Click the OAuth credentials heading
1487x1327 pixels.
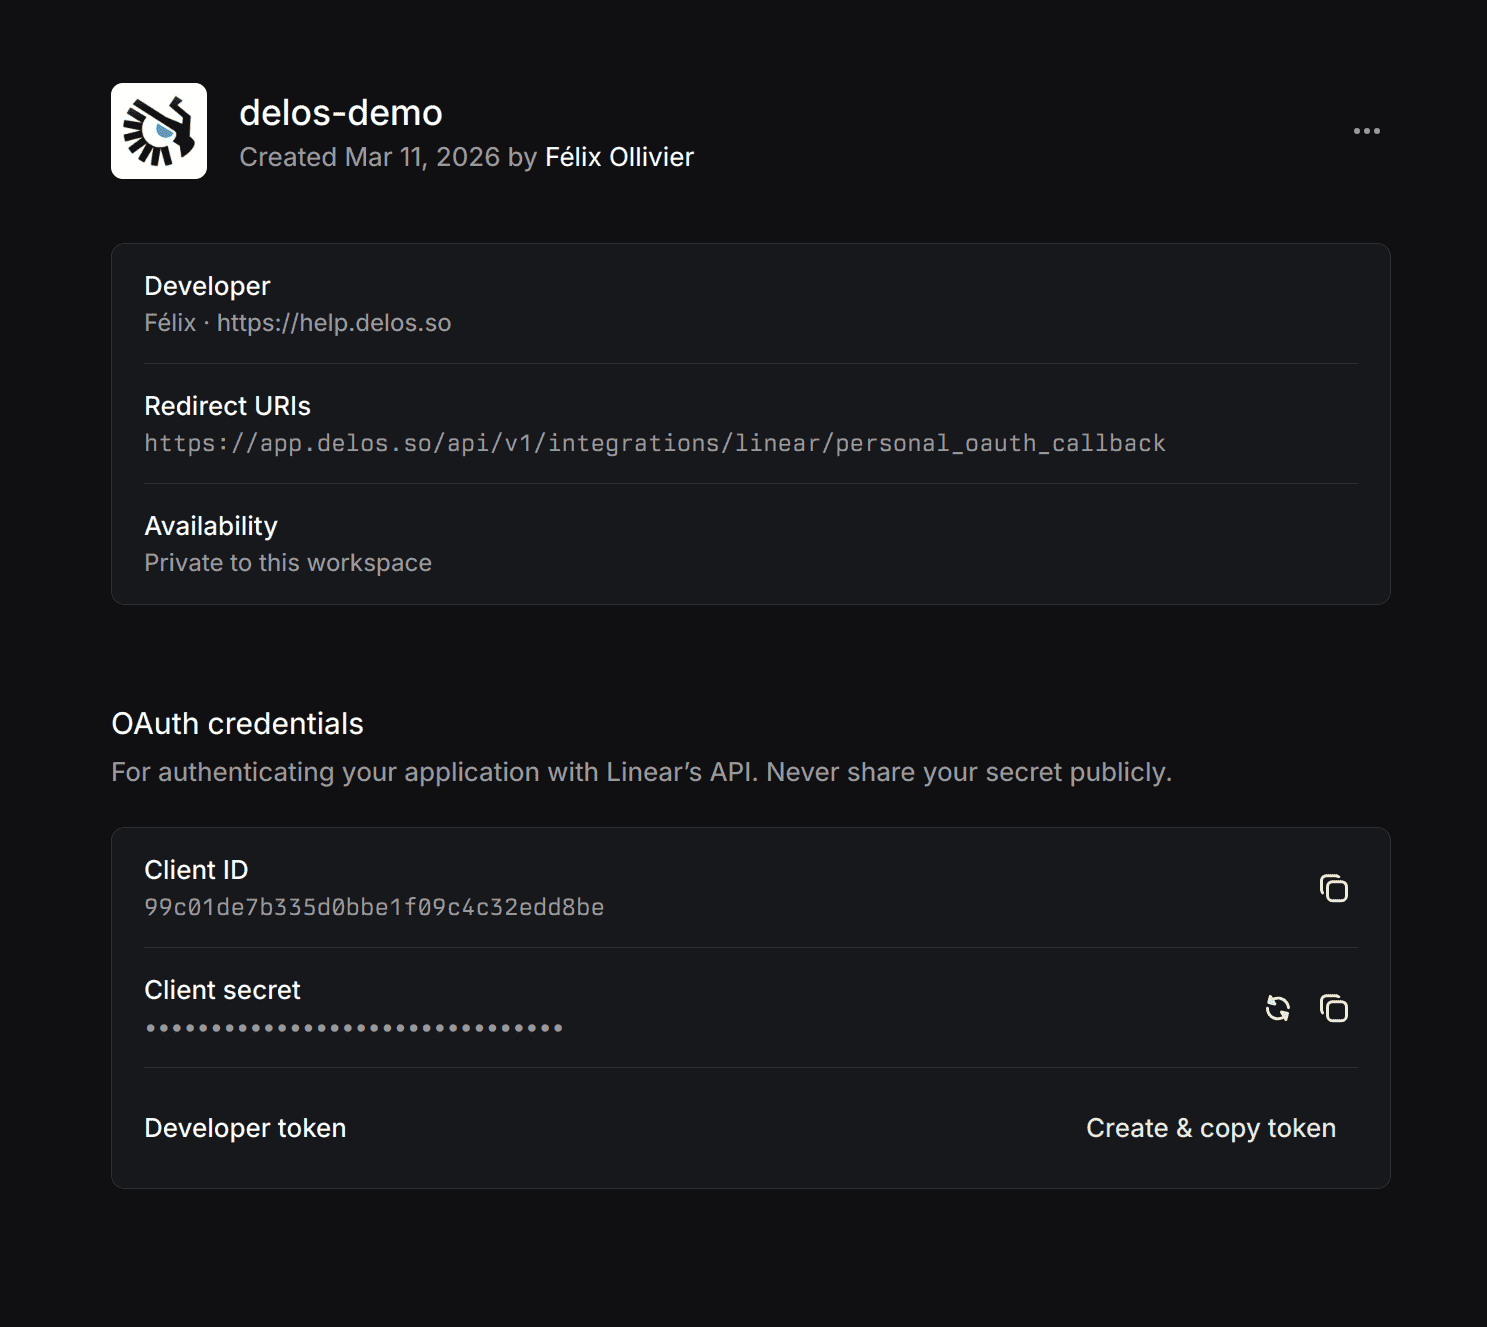pyautogui.click(x=237, y=724)
